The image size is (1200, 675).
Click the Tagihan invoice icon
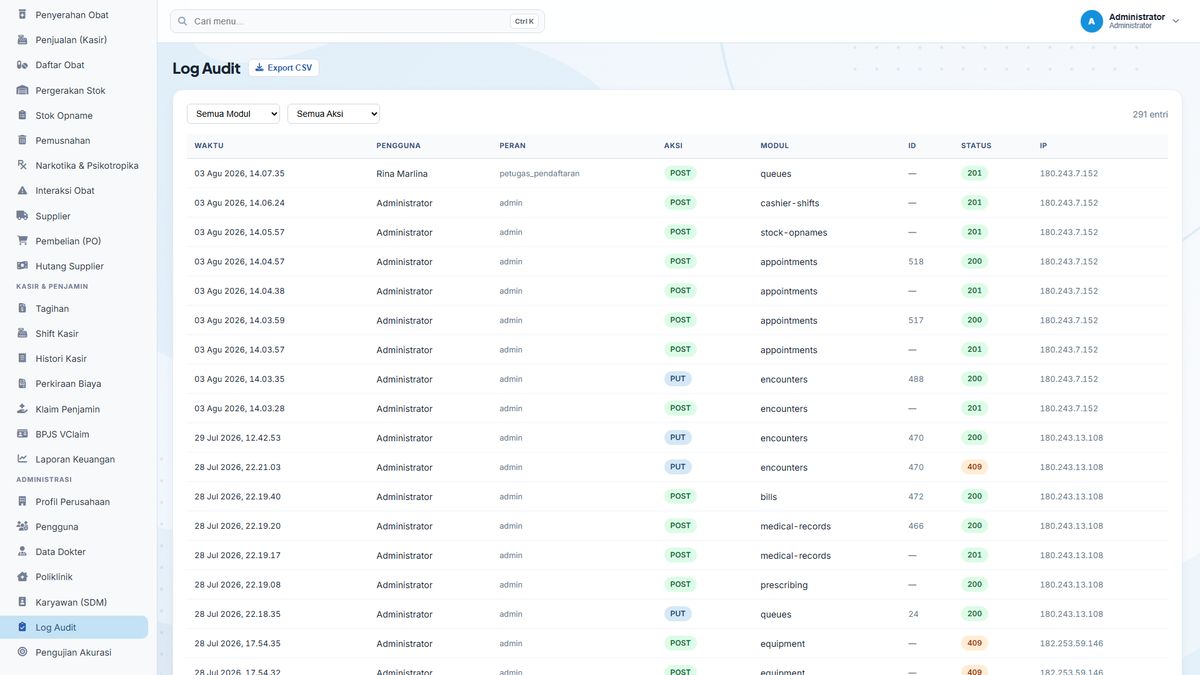pos(23,308)
